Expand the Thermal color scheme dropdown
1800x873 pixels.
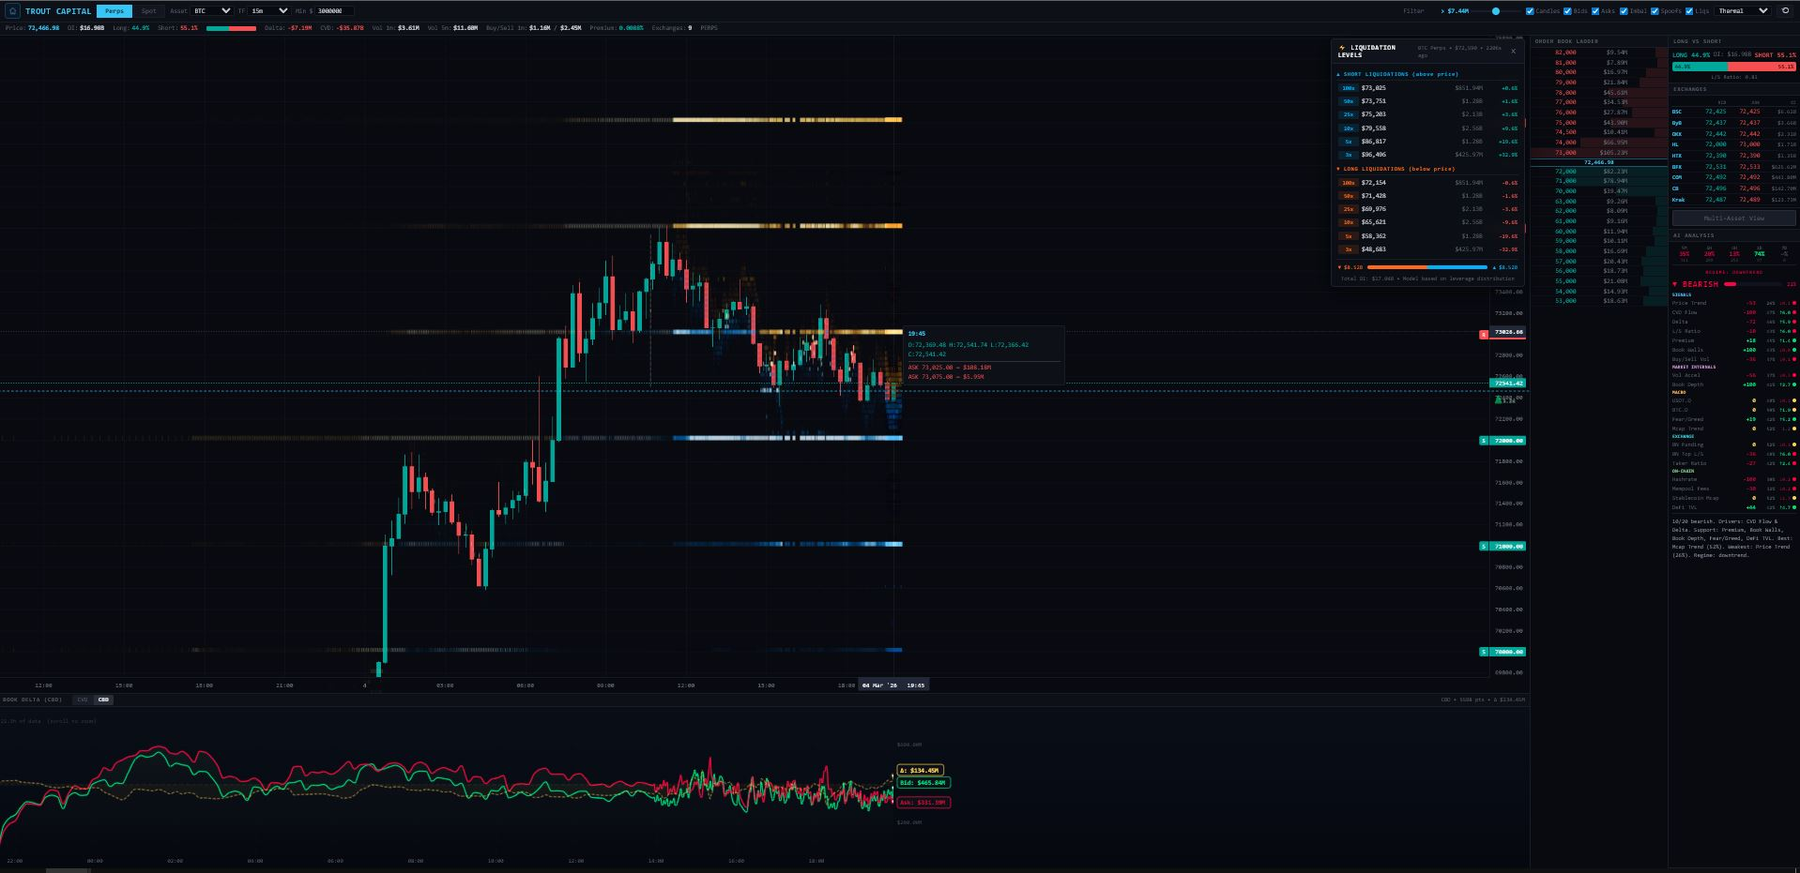click(1742, 11)
